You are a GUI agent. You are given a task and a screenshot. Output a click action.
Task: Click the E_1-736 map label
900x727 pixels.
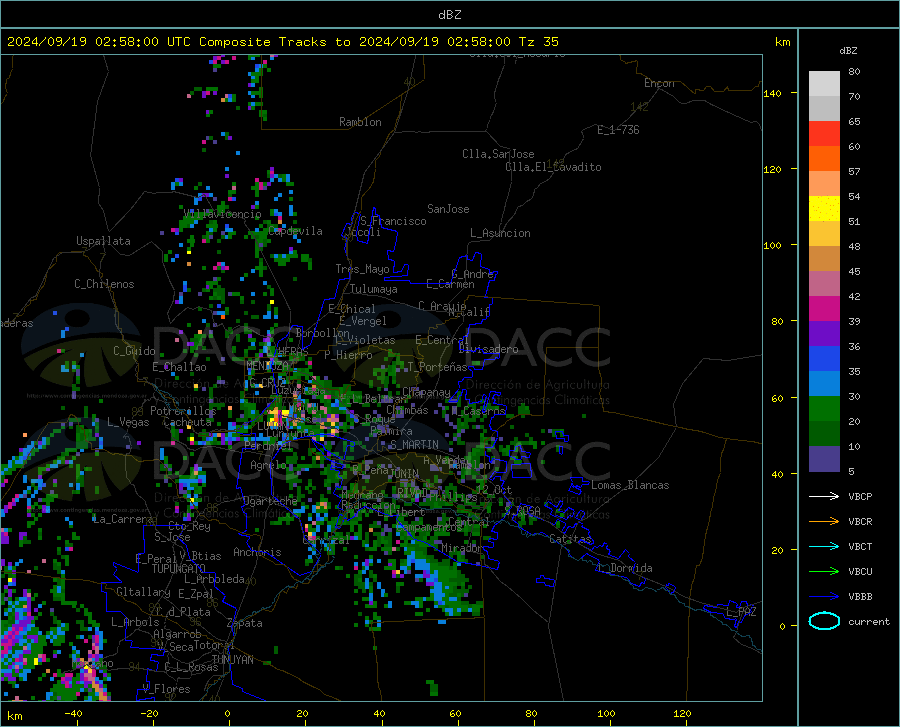(618, 130)
